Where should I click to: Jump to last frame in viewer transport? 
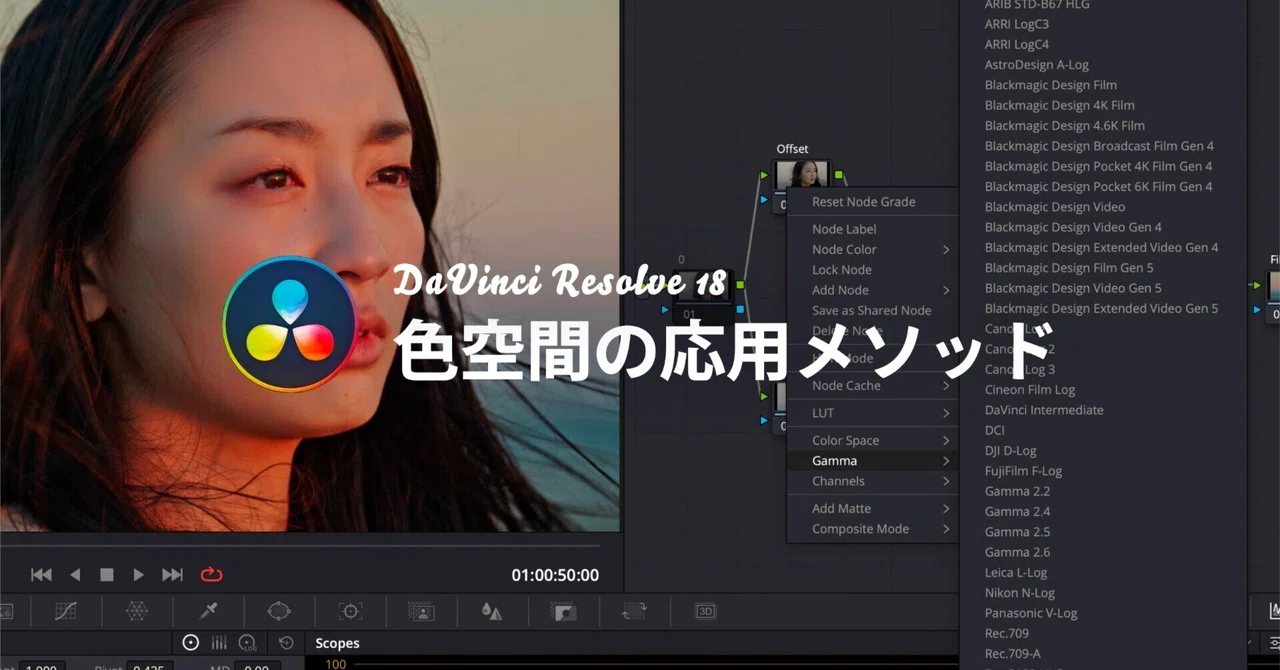click(173, 574)
